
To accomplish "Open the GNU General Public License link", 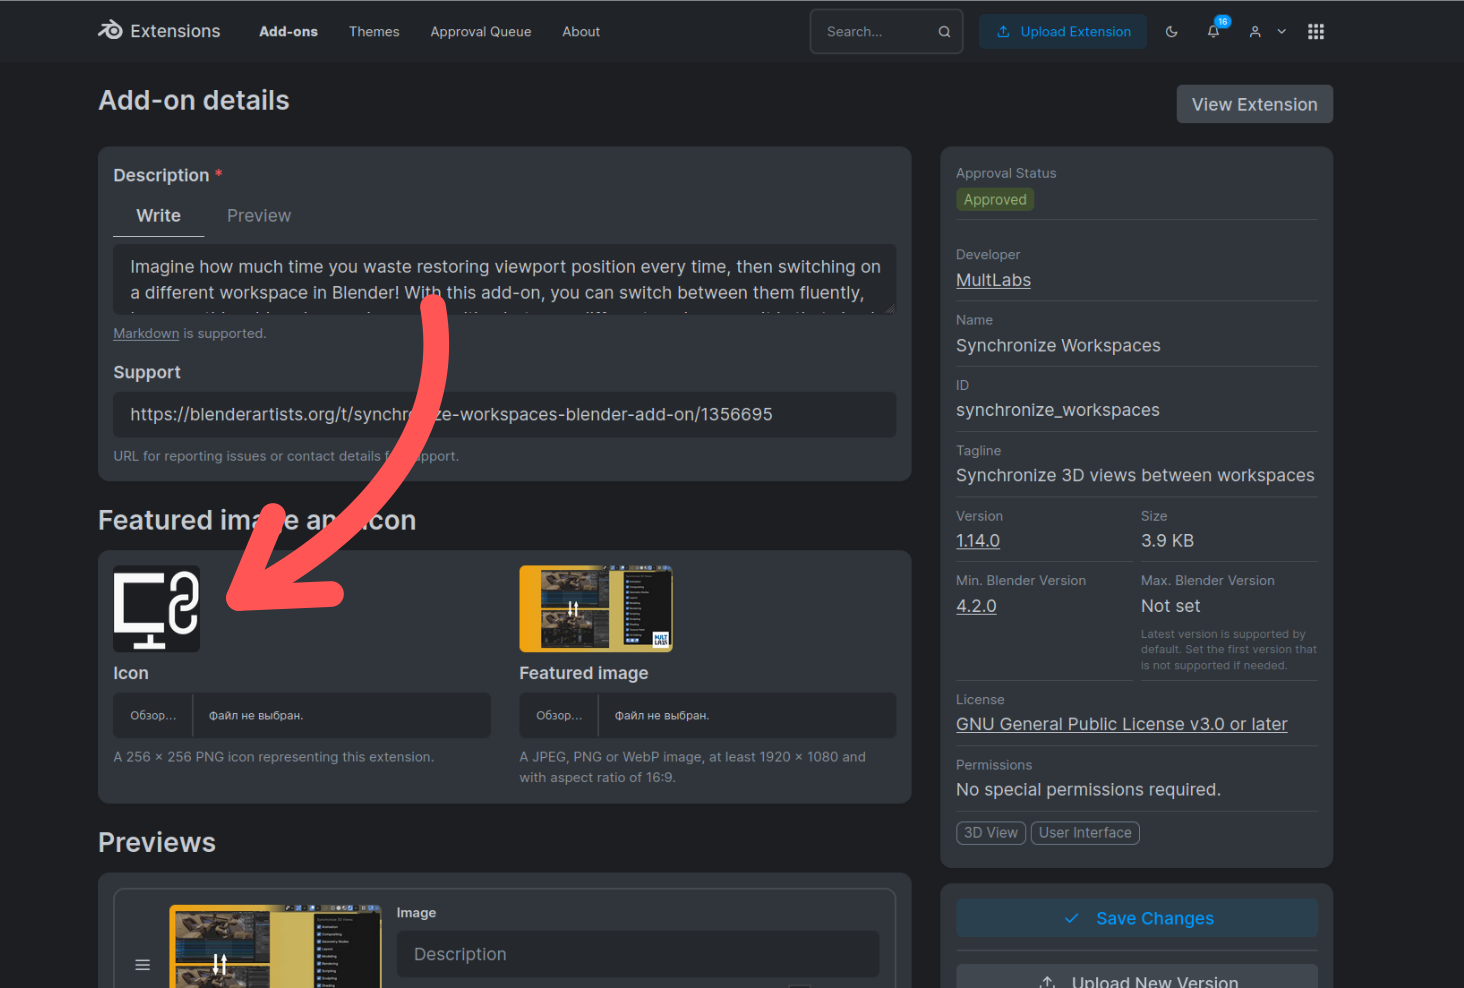I will click(1121, 724).
